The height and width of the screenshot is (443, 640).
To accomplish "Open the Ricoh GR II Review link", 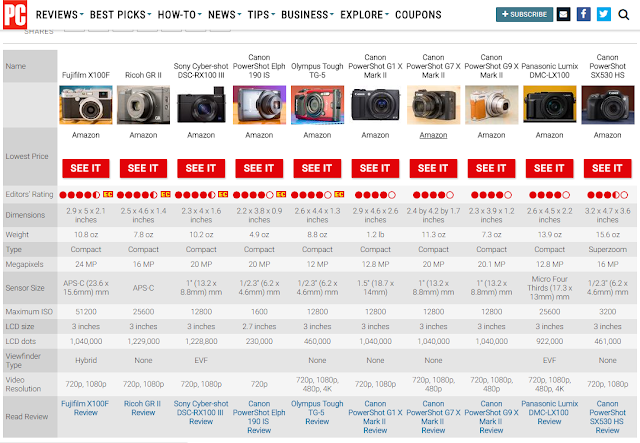I will [143, 408].
